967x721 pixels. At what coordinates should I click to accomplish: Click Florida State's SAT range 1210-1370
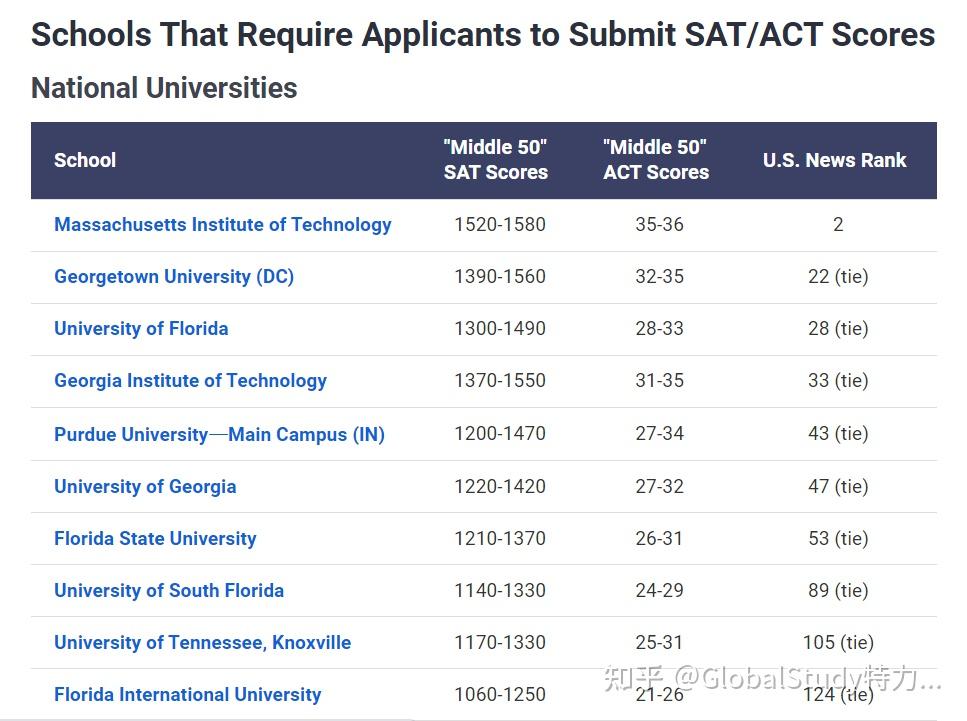pos(500,538)
